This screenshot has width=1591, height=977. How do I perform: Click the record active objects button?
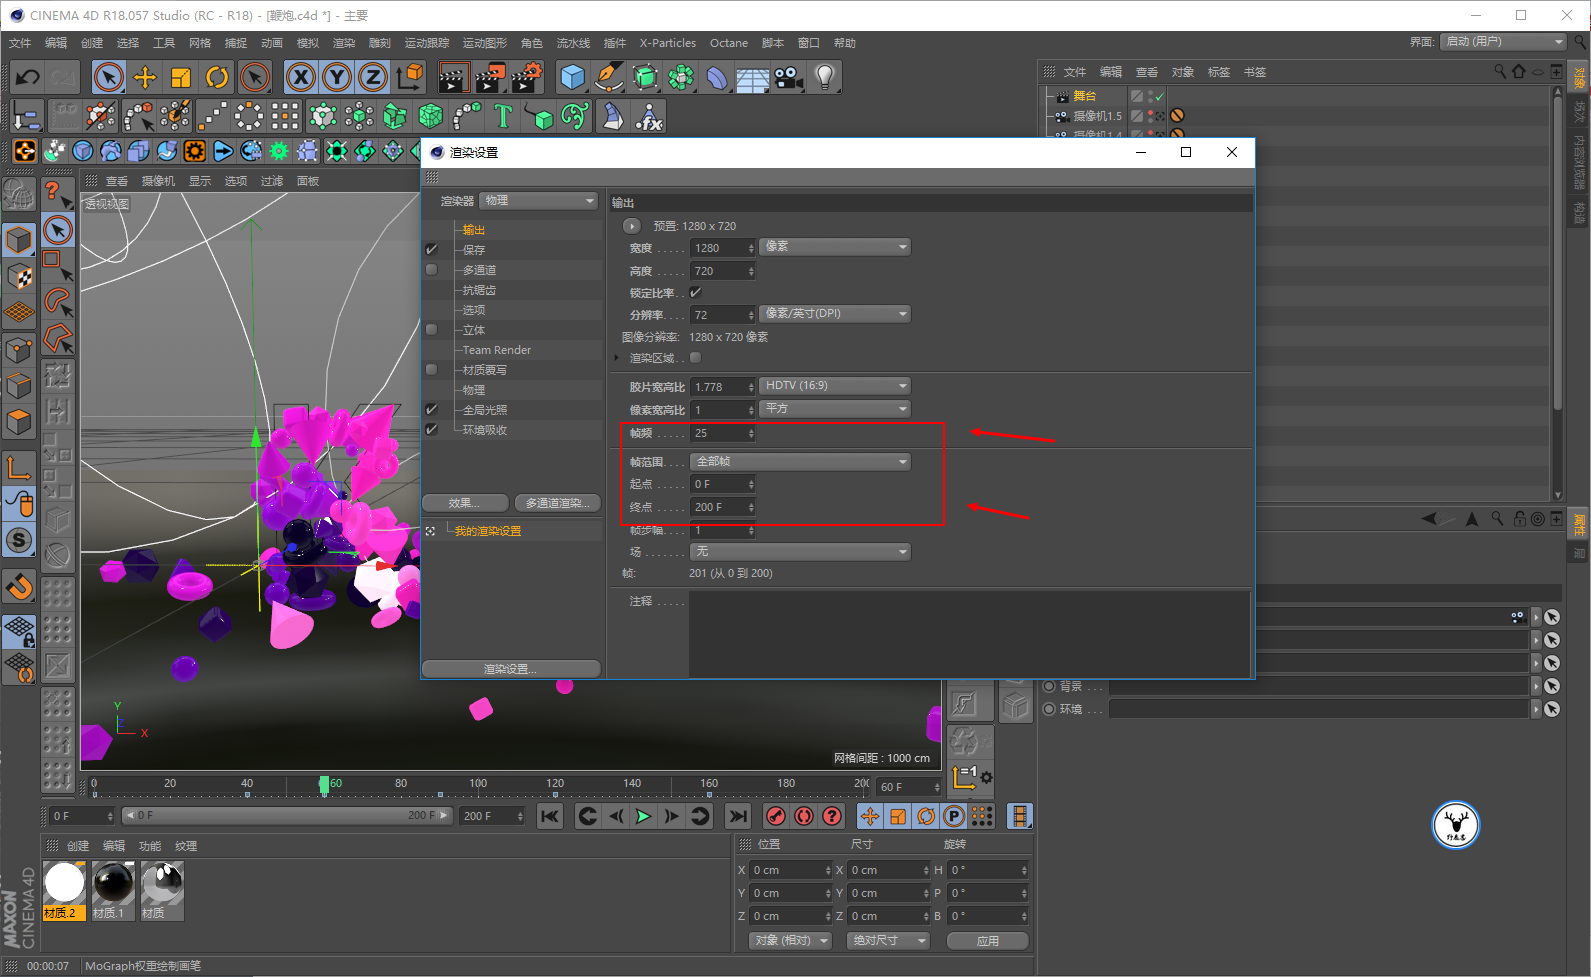point(775,816)
